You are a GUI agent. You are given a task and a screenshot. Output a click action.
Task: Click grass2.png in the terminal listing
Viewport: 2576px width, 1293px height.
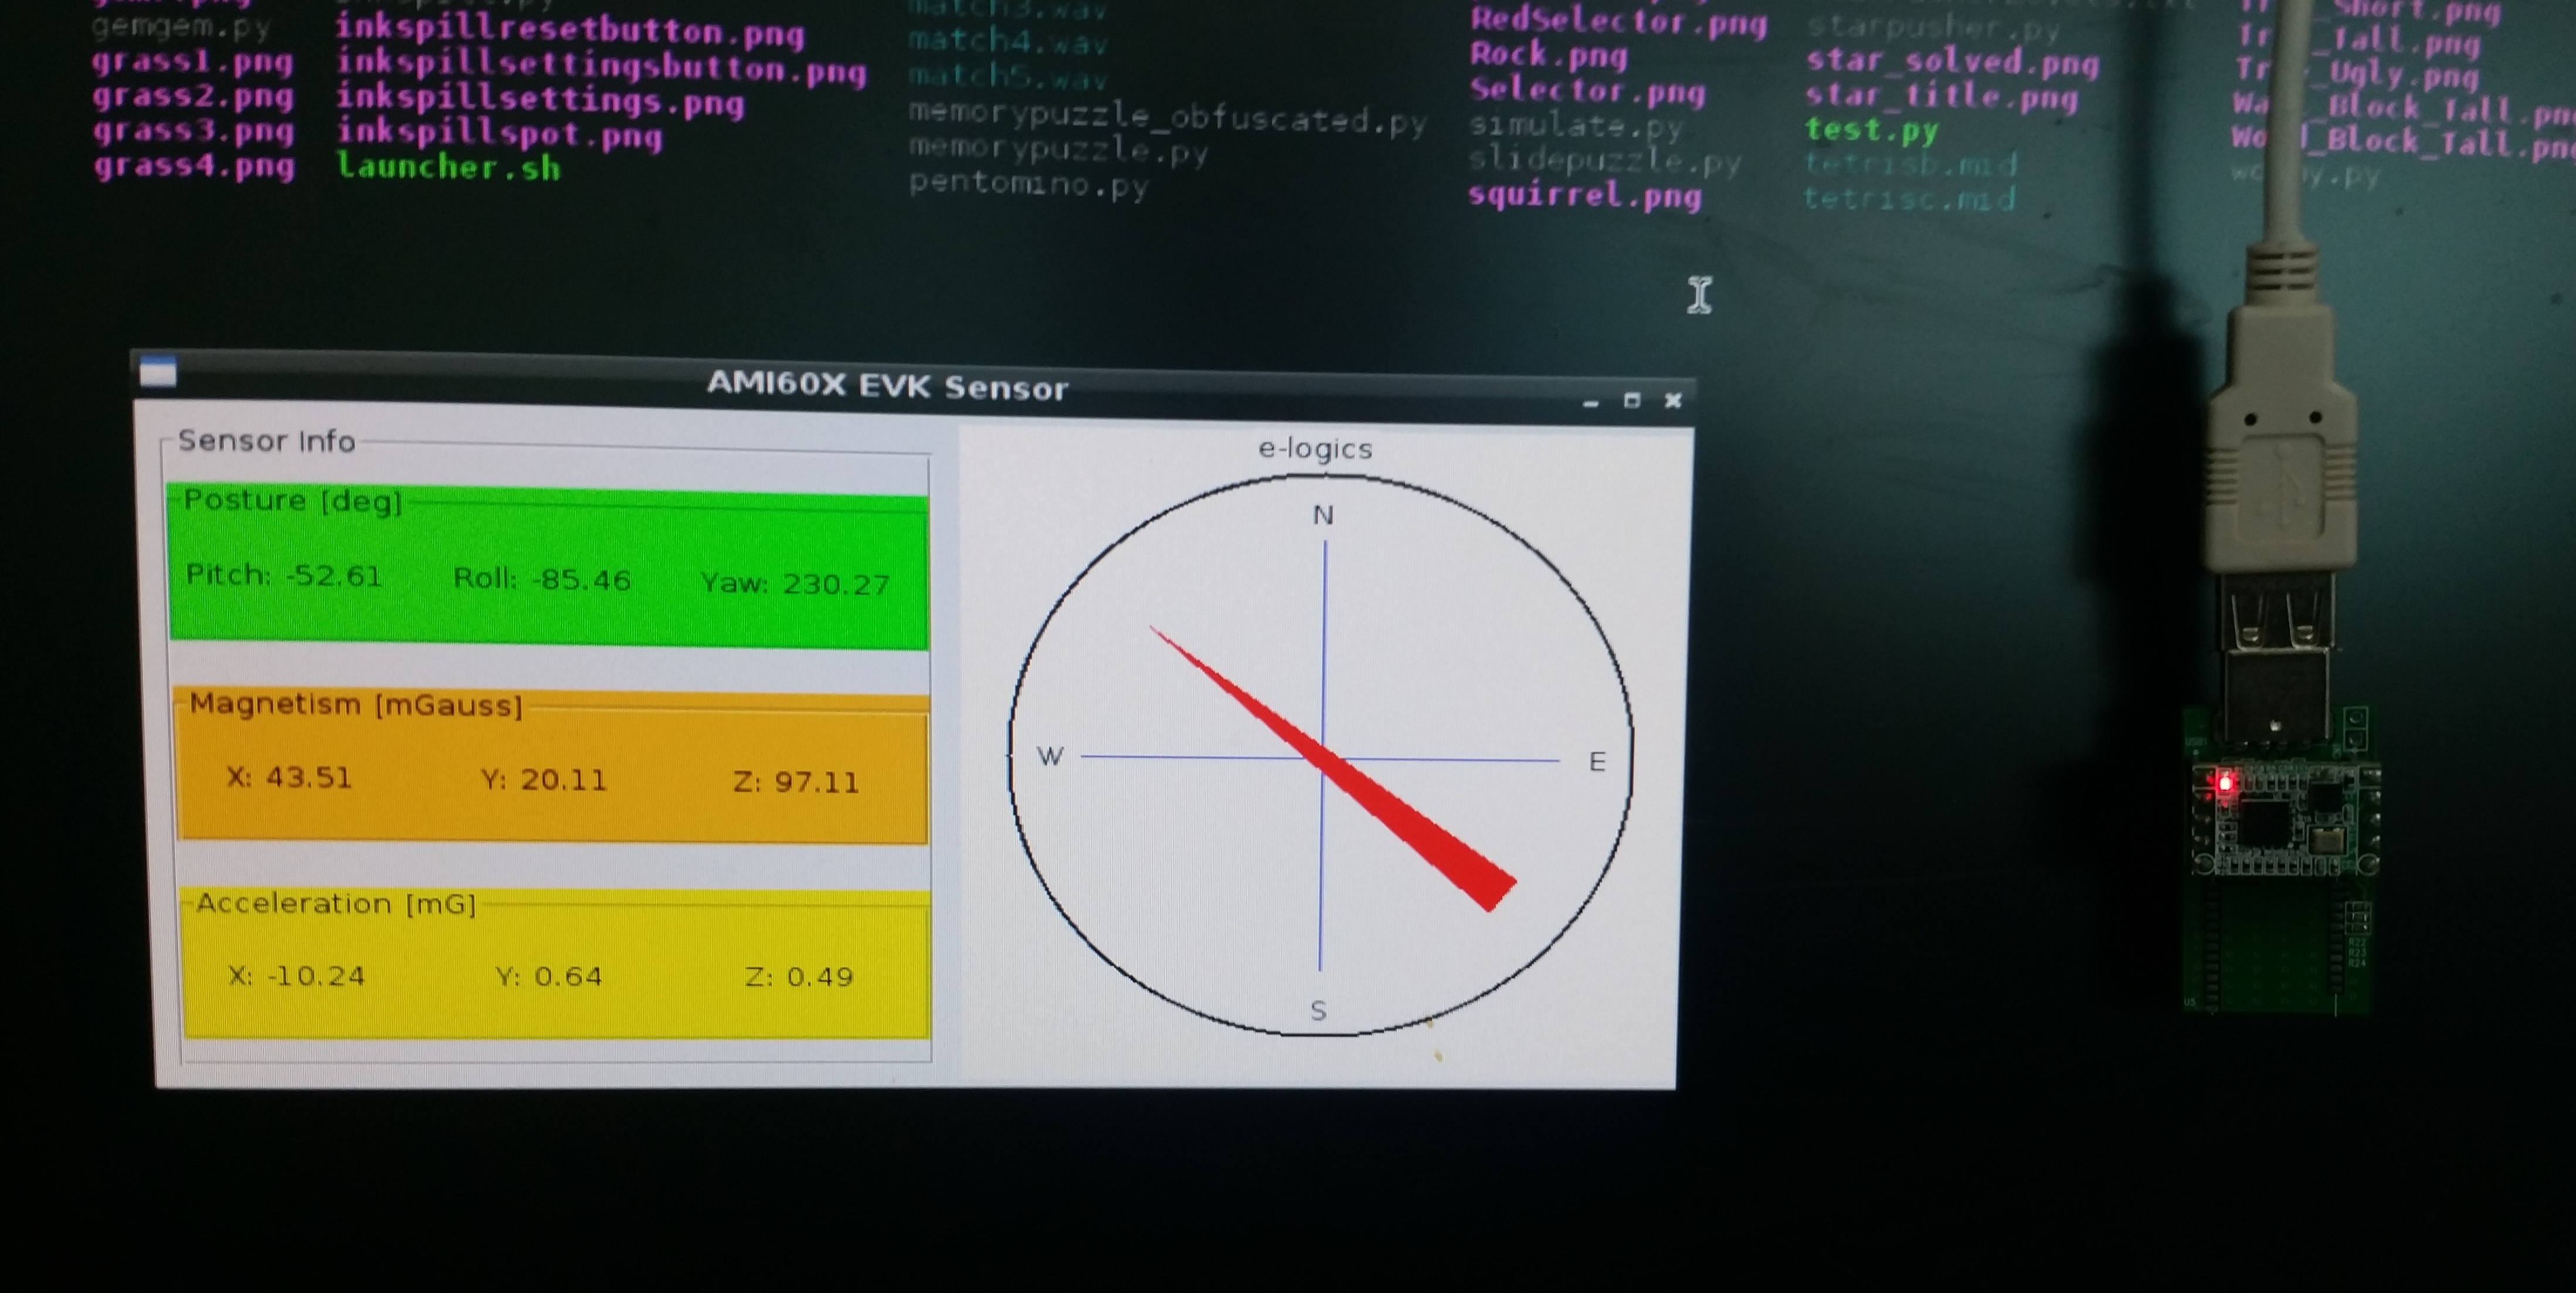pyautogui.click(x=194, y=96)
